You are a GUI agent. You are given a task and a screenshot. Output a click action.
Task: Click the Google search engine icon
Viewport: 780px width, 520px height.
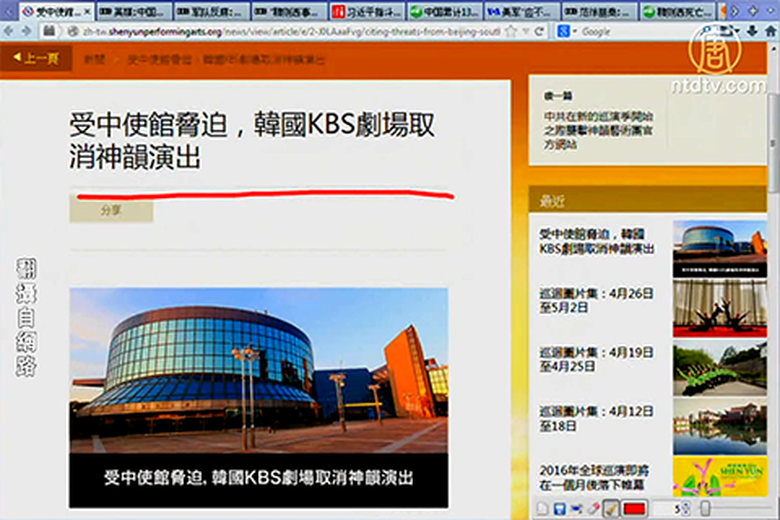point(565,32)
